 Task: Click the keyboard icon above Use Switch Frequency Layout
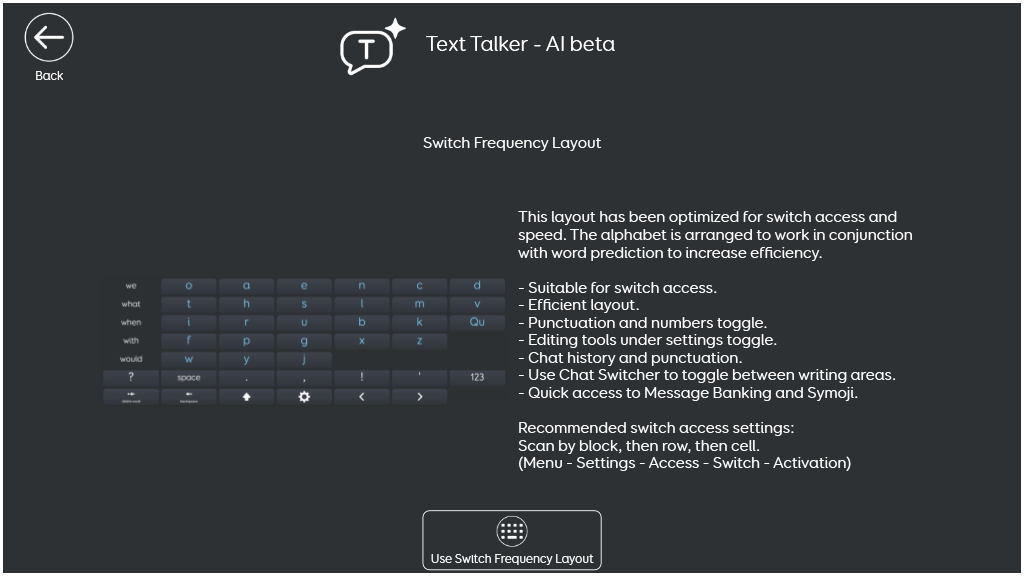[x=512, y=531]
